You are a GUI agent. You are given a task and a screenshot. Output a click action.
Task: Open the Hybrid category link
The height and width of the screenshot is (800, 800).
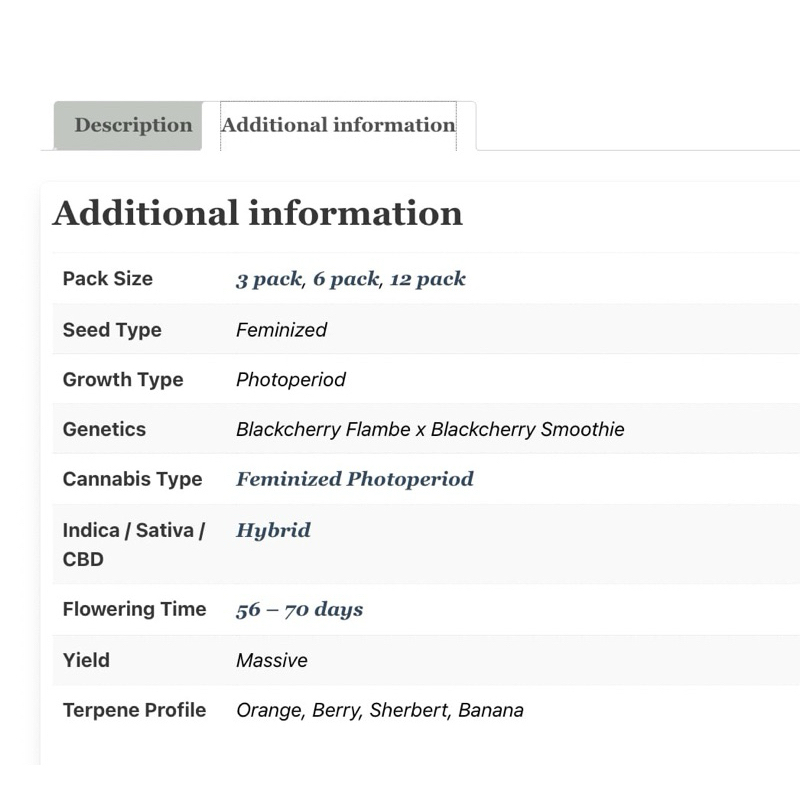(x=273, y=531)
